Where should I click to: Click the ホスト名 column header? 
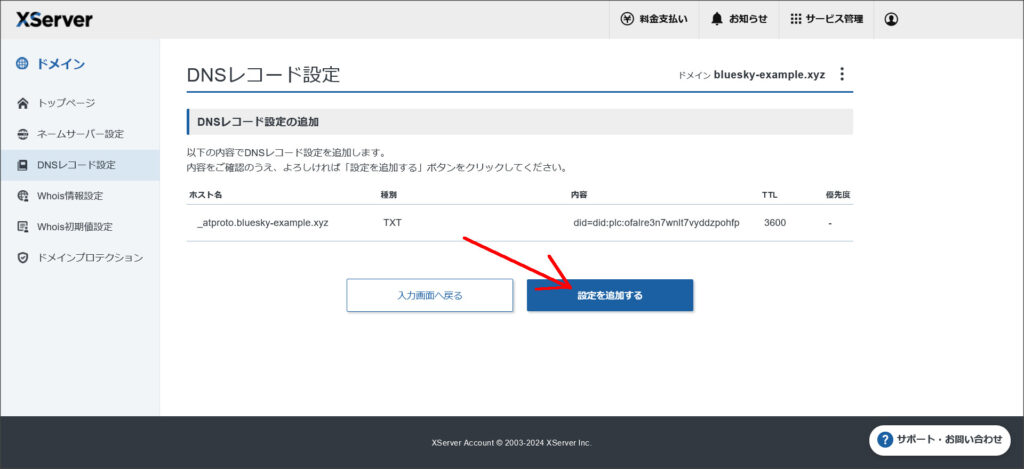(206, 195)
